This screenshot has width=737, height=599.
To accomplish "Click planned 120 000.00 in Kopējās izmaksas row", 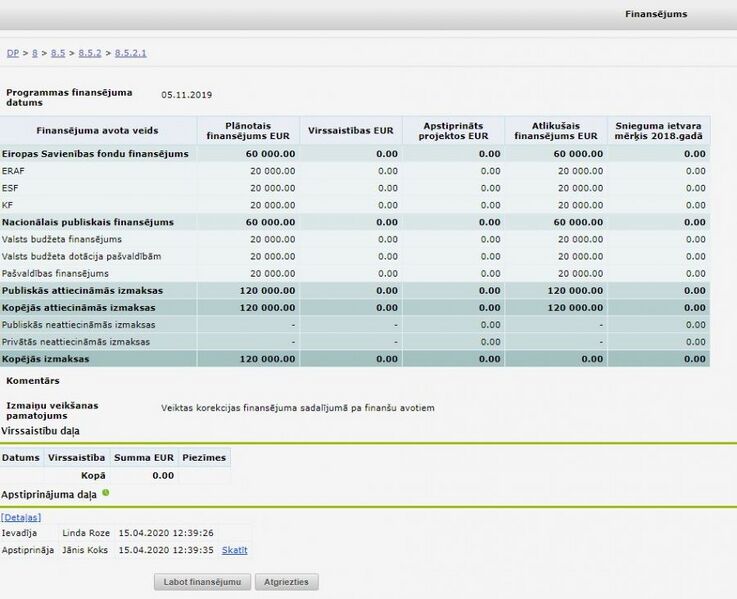I will coord(267,359).
